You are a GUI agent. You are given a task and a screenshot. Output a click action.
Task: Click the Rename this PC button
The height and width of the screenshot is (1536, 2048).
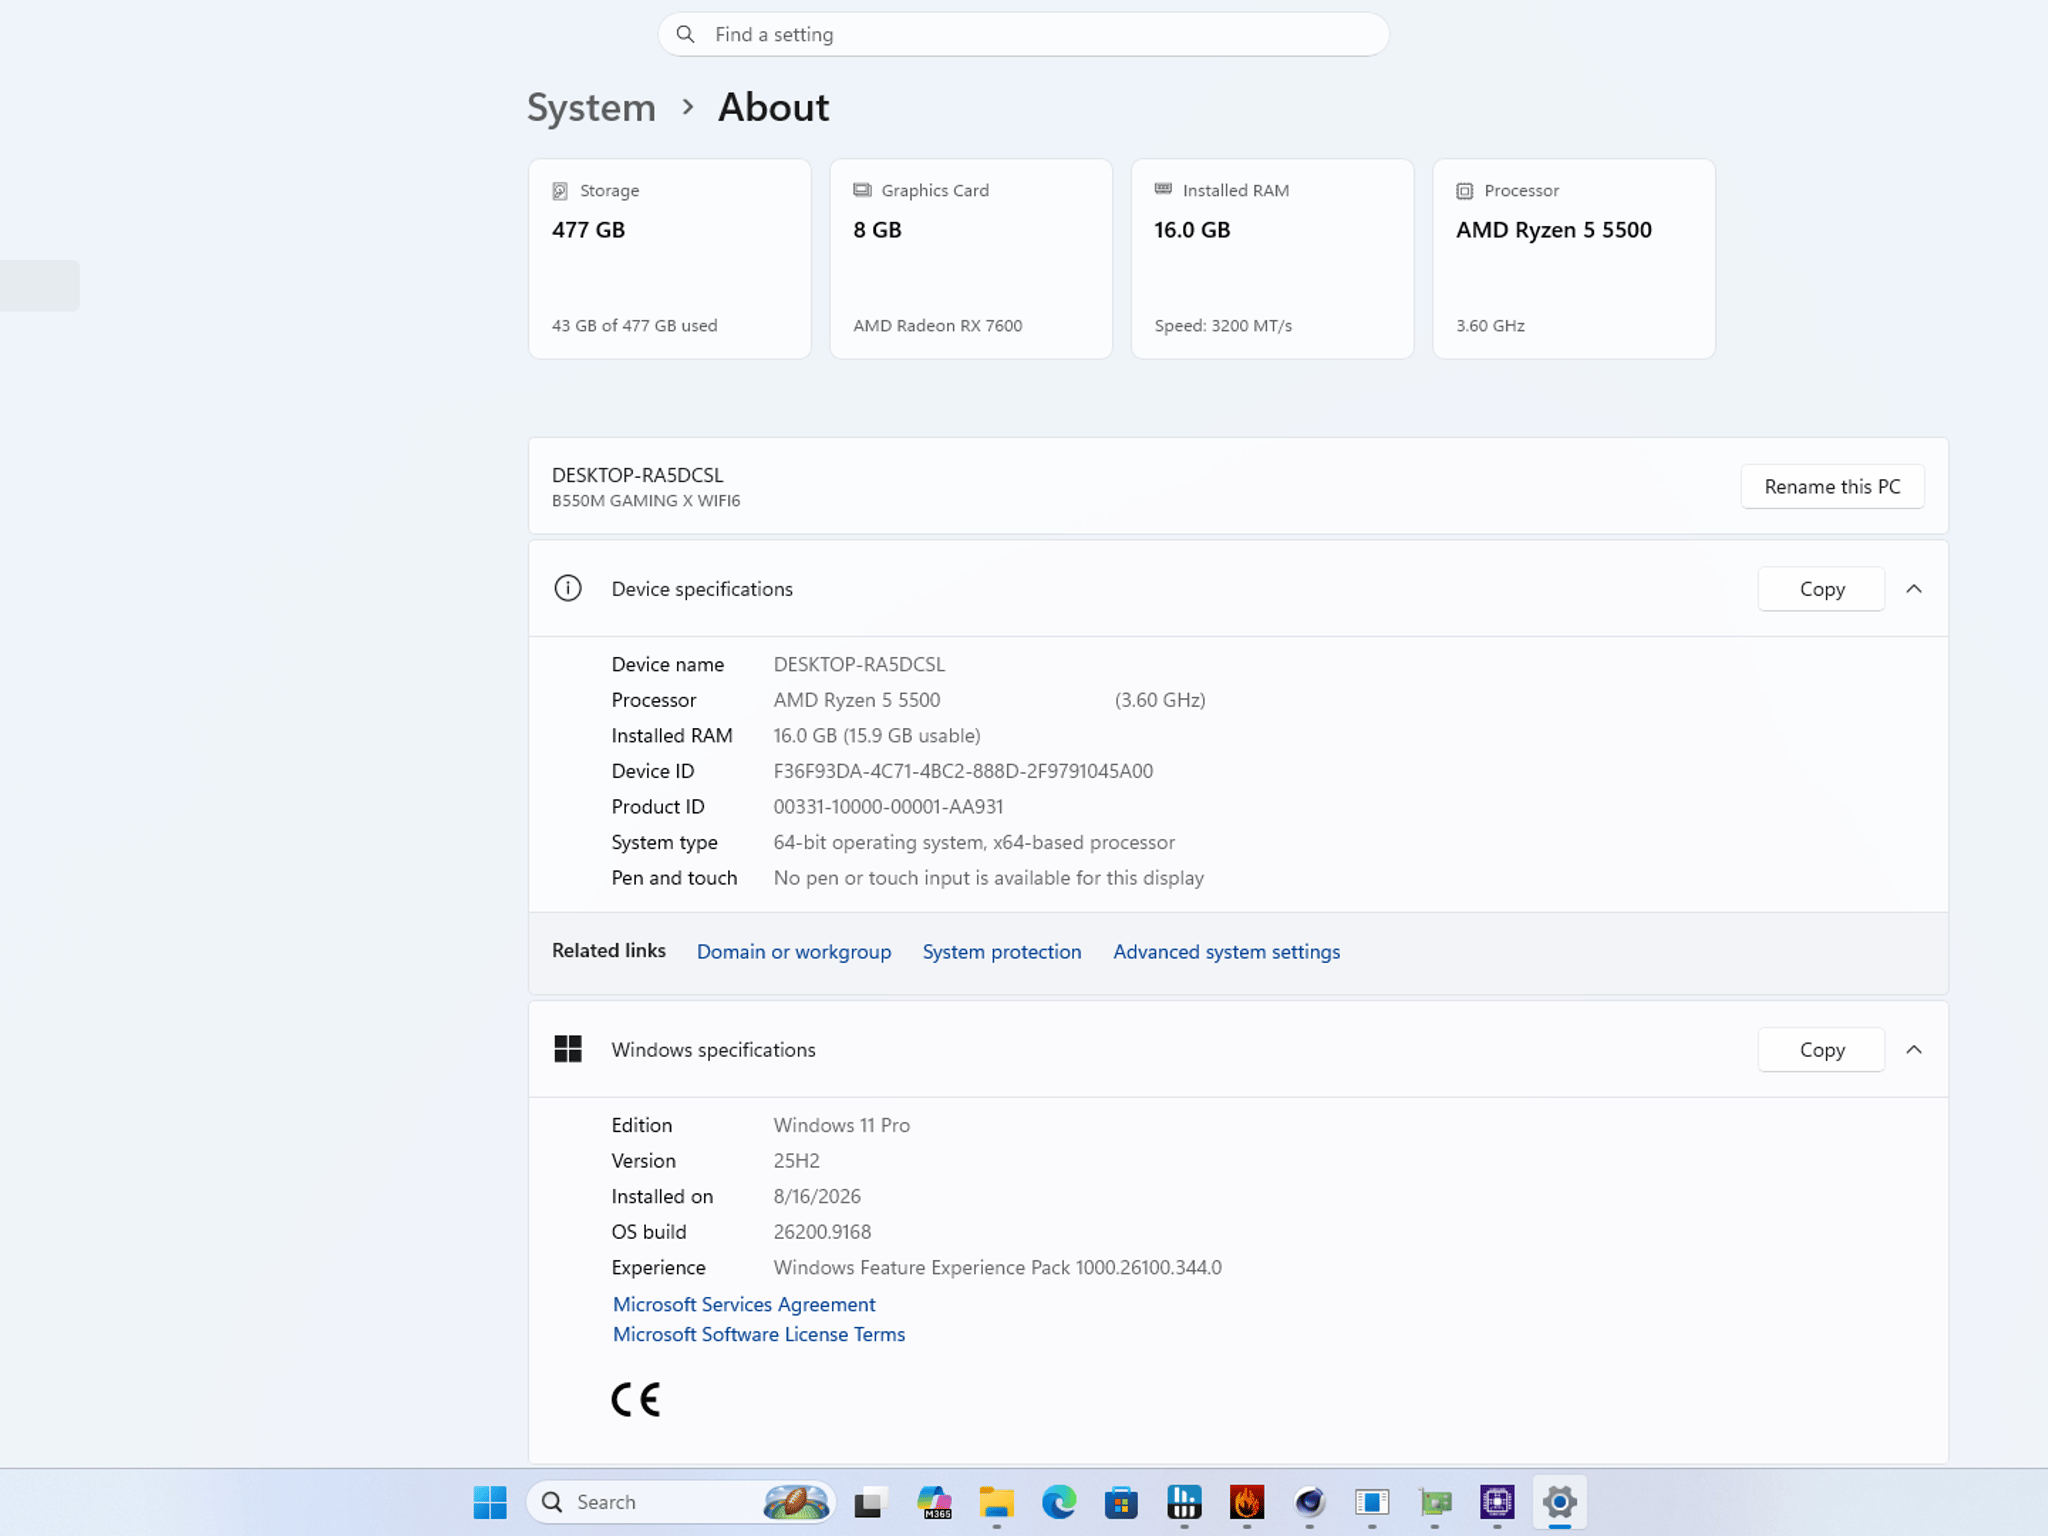coord(1832,486)
